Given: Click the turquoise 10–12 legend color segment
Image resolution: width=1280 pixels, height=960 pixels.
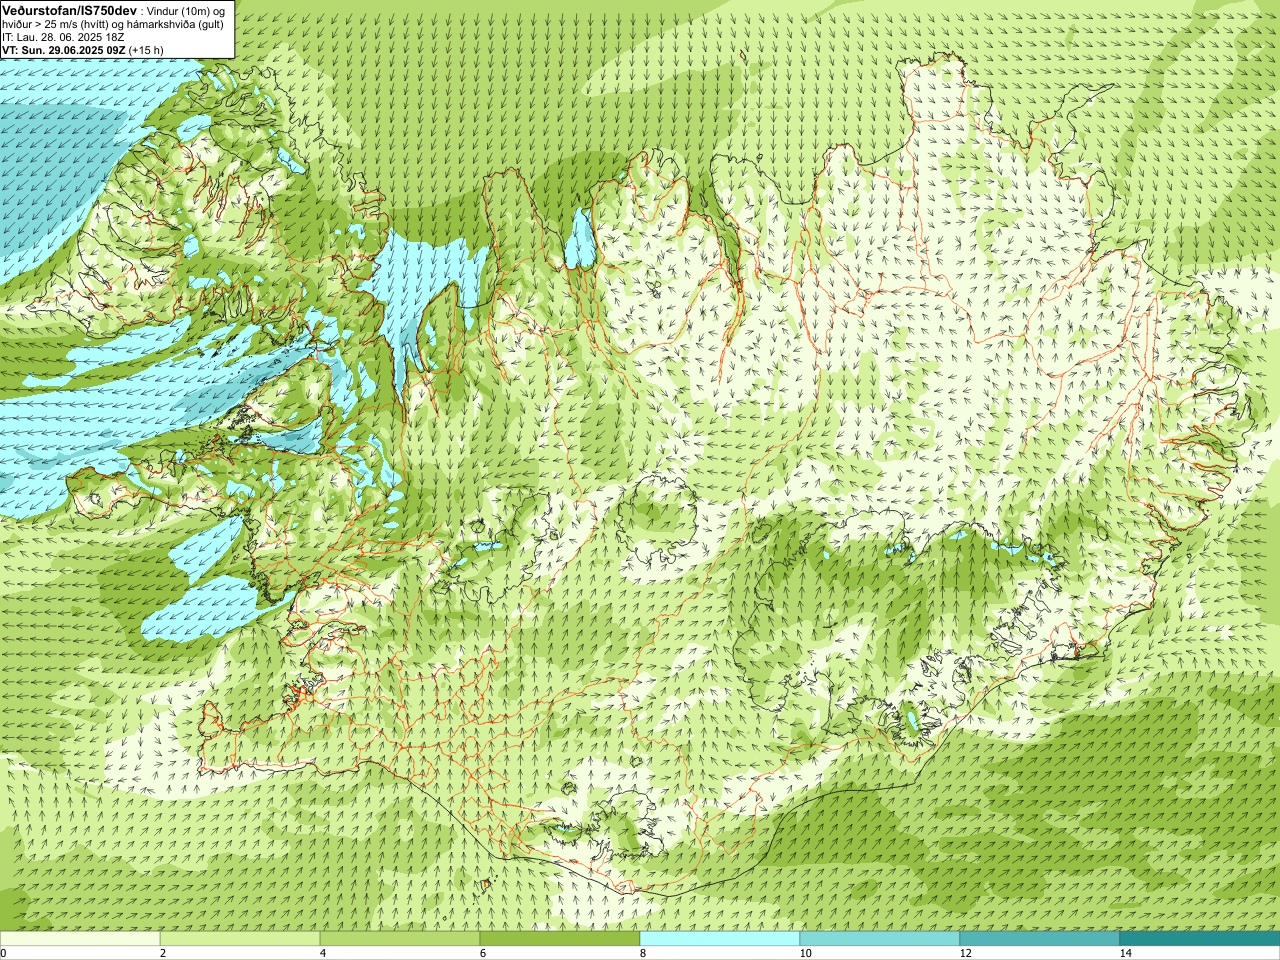Looking at the screenshot, I should point(880,939).
